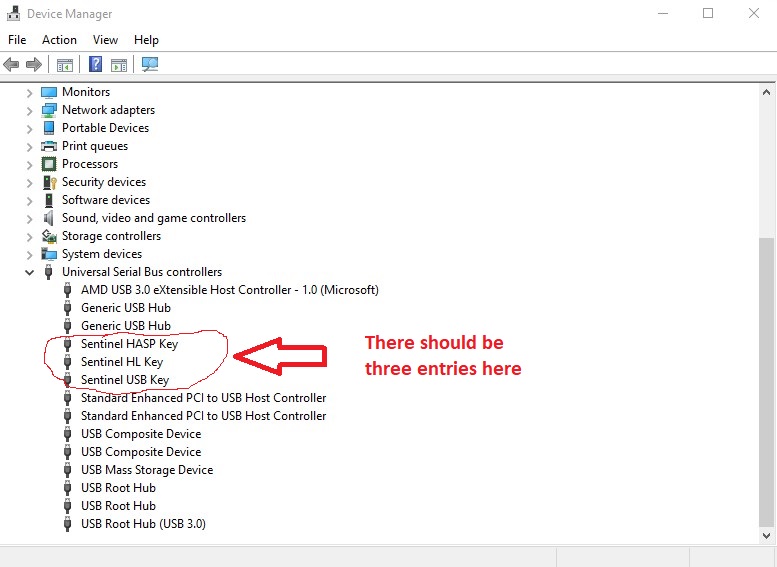Click the Portable Devices category icon
This screenshot has height=567, width=777.
pos(49,128)
